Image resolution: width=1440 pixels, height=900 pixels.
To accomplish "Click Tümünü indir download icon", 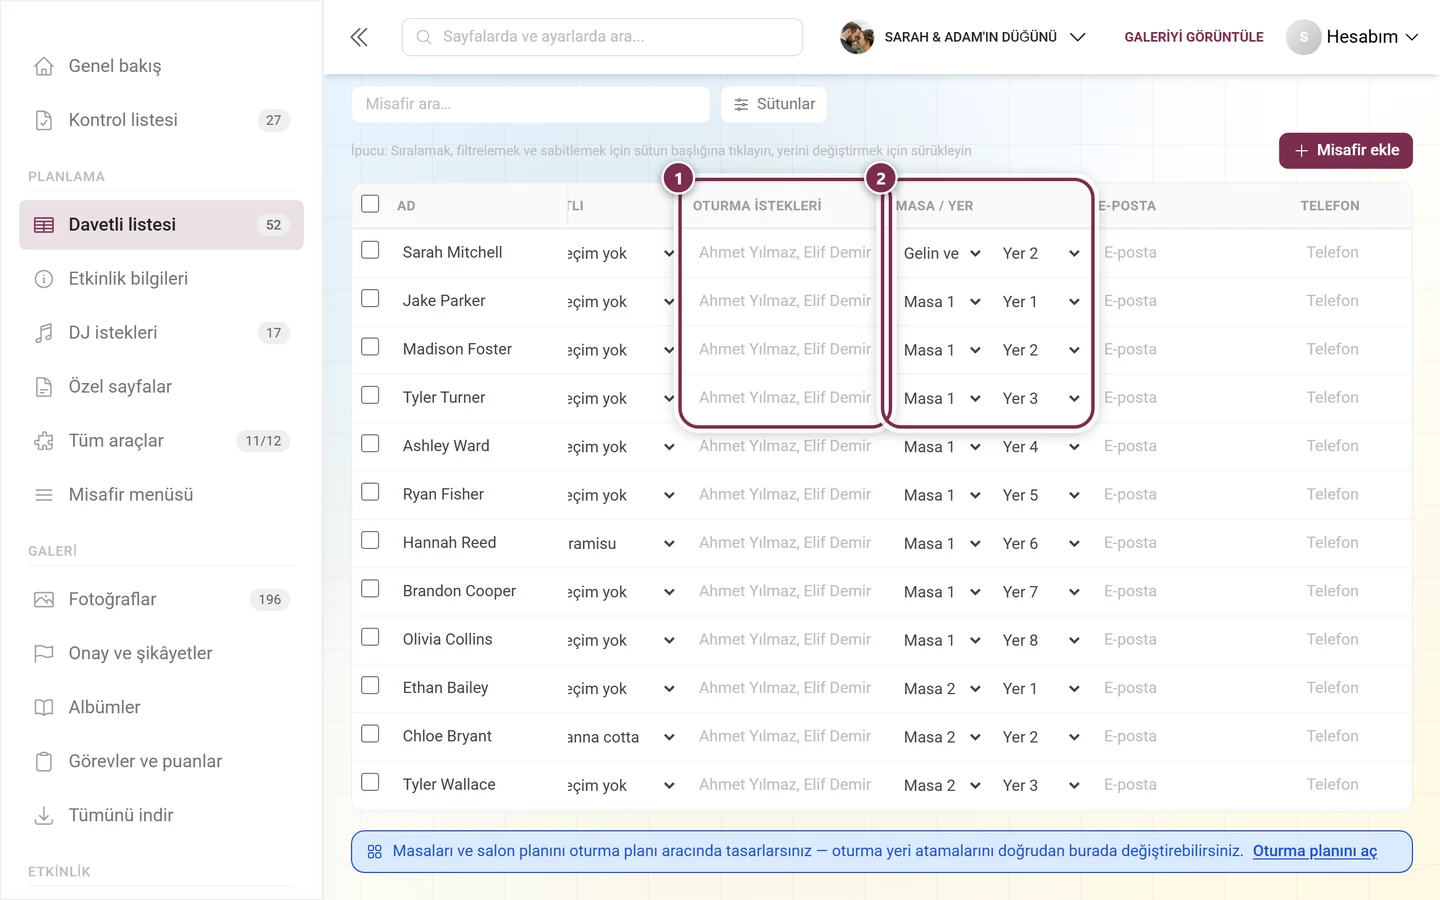I will 44,816.
